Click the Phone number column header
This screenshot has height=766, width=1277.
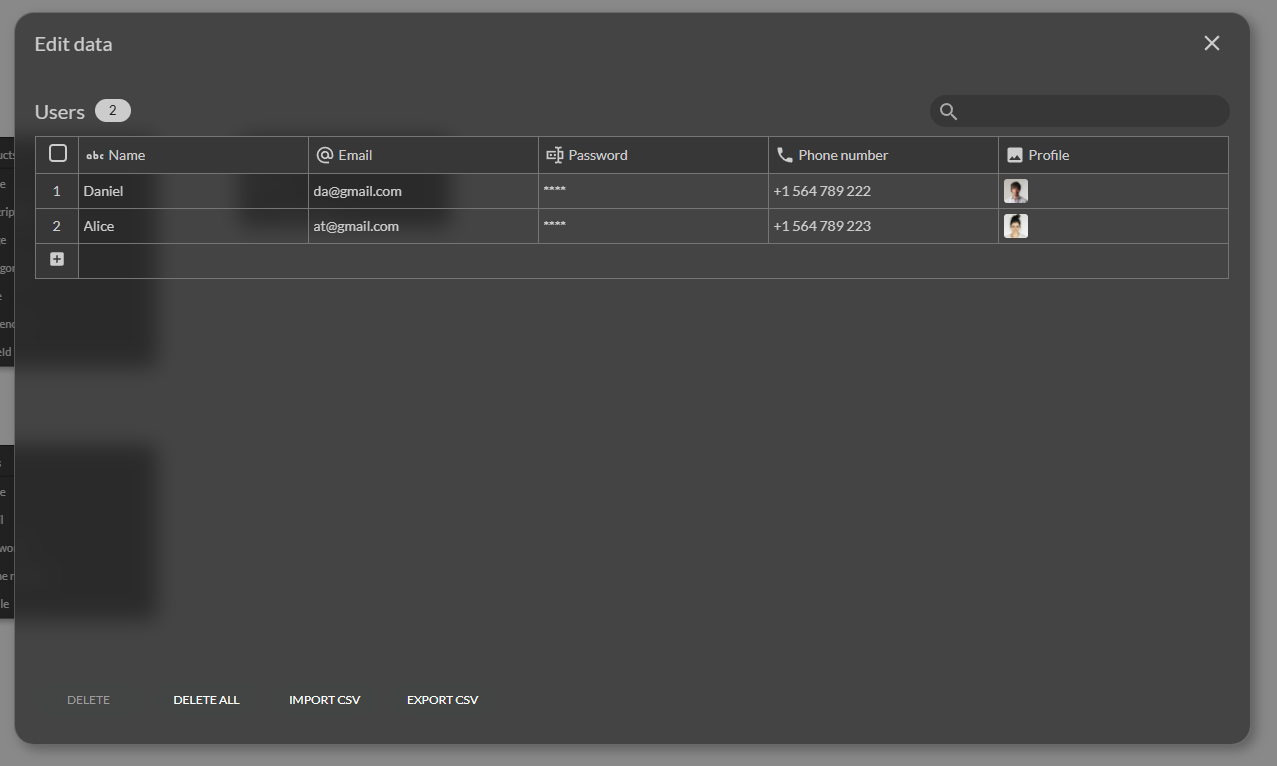coord(884,155)
